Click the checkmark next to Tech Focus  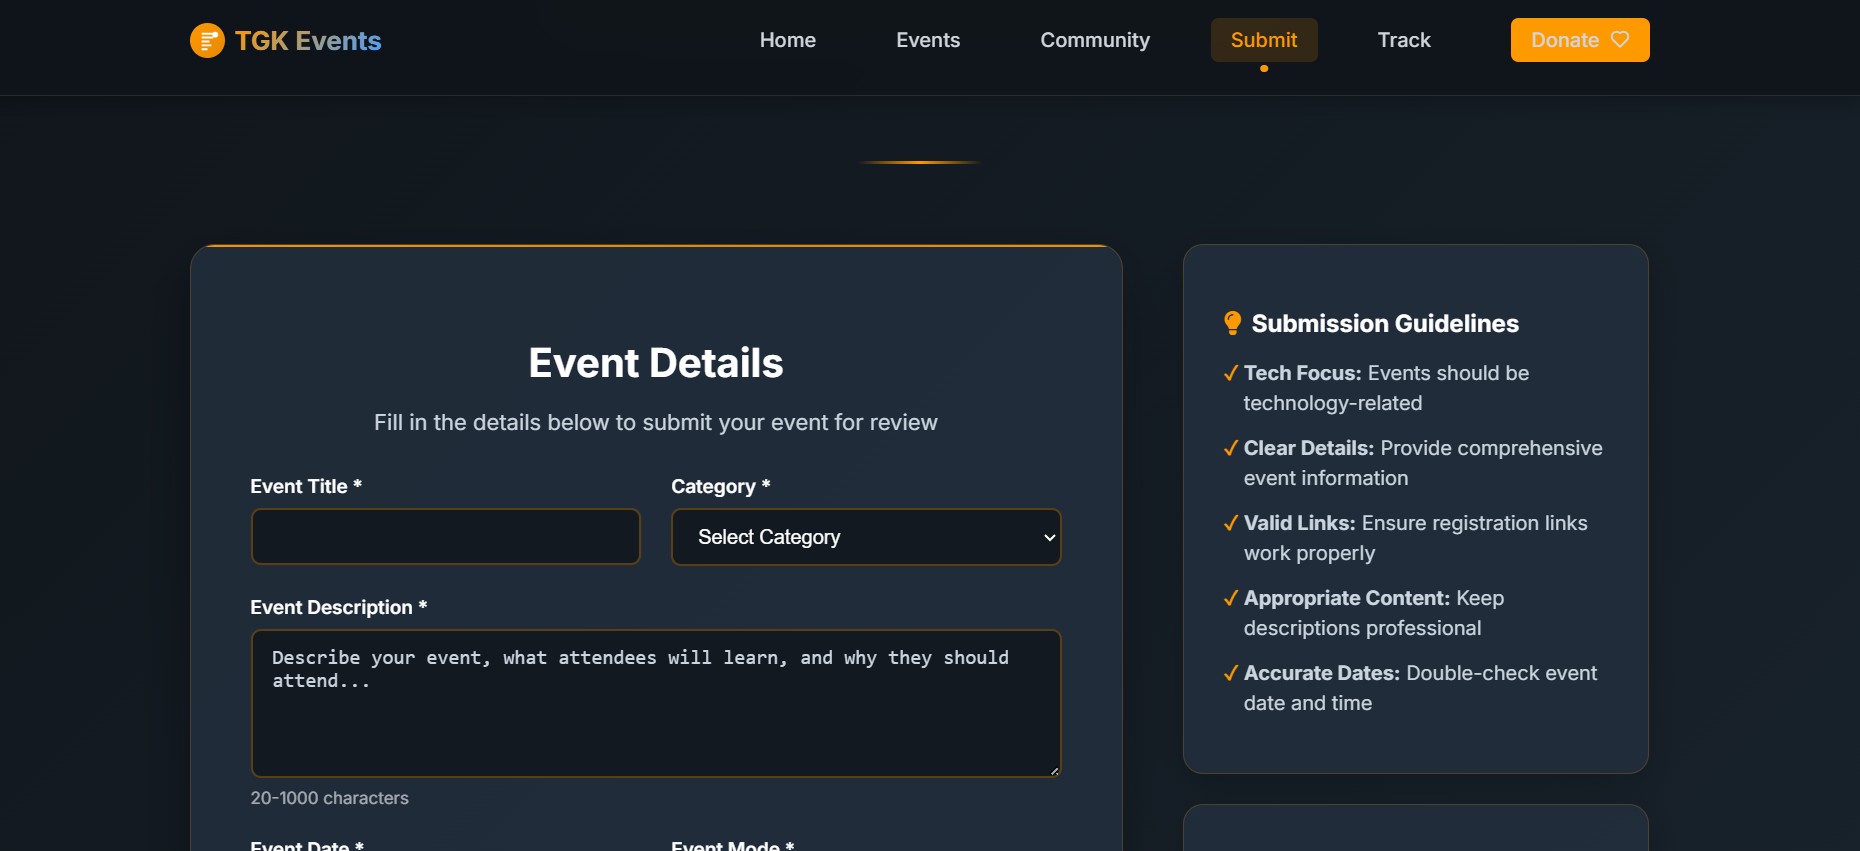point(1231,373)
